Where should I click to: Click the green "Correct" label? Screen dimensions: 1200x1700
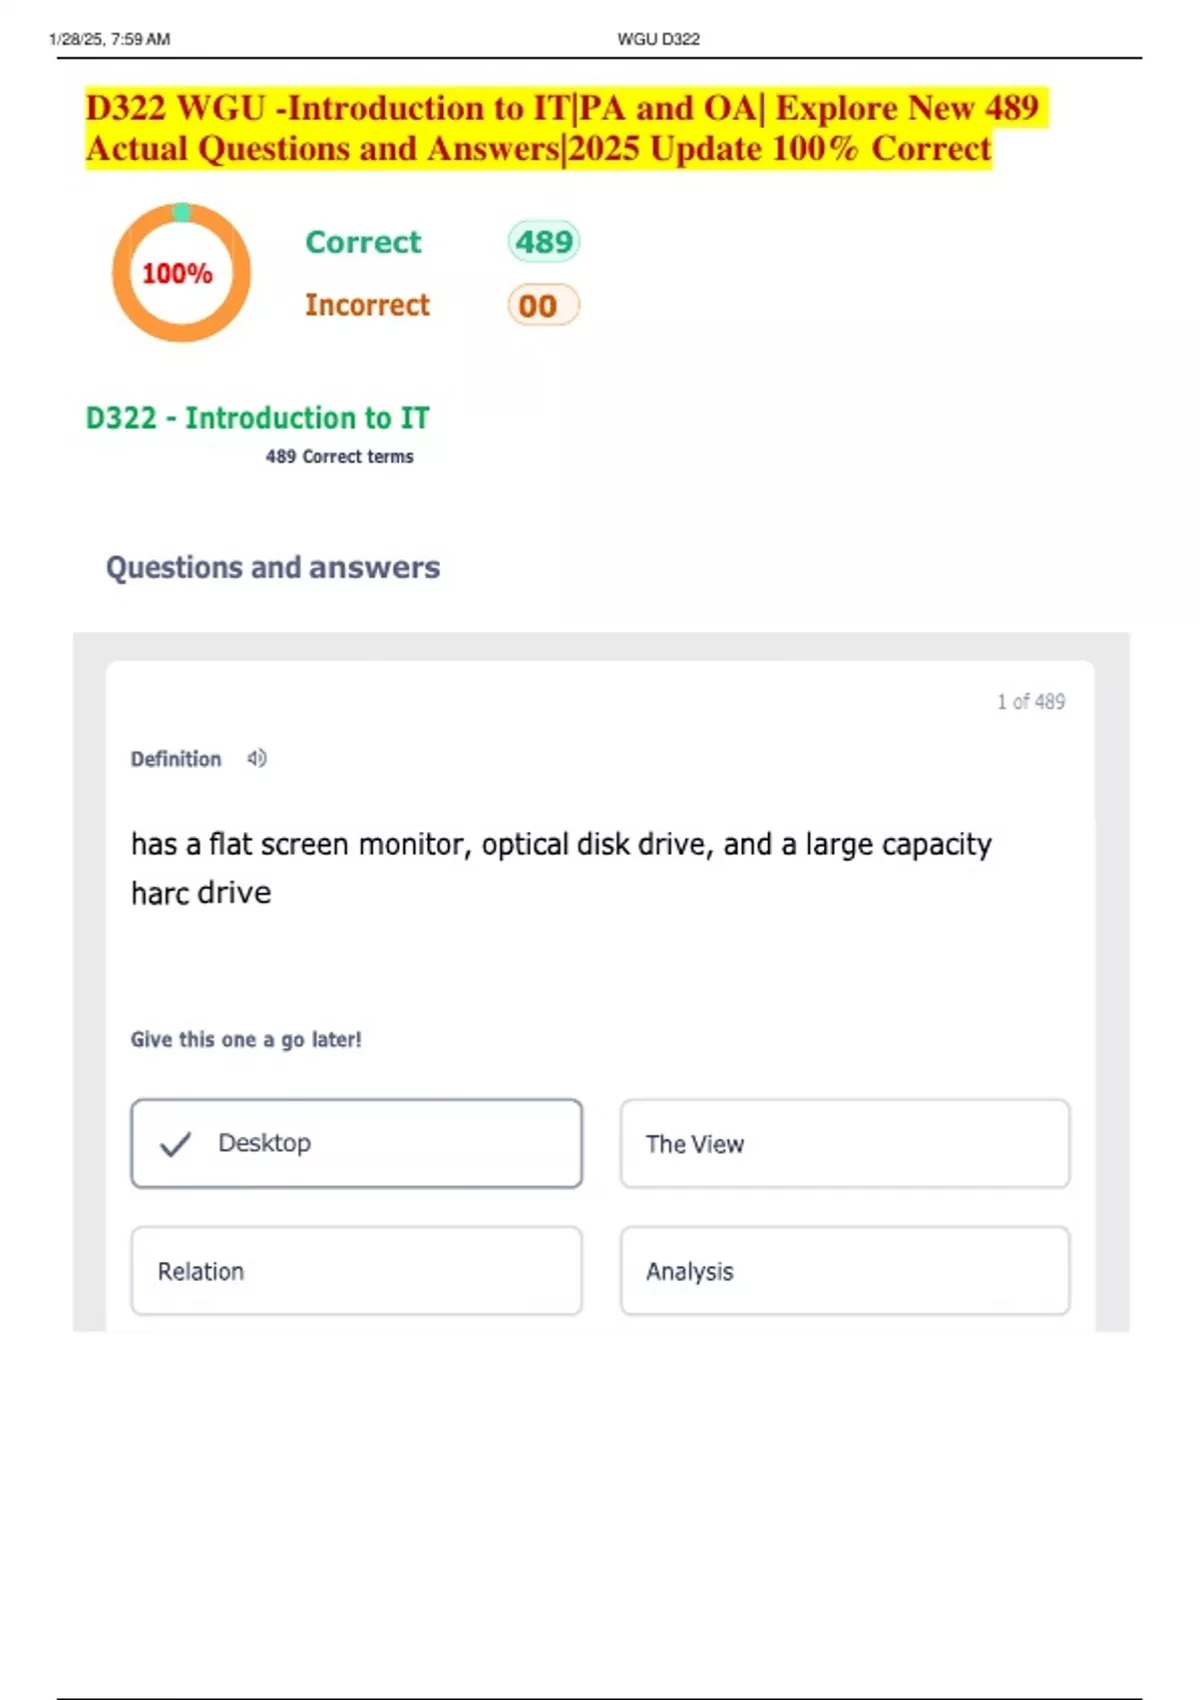click(363, 242)
